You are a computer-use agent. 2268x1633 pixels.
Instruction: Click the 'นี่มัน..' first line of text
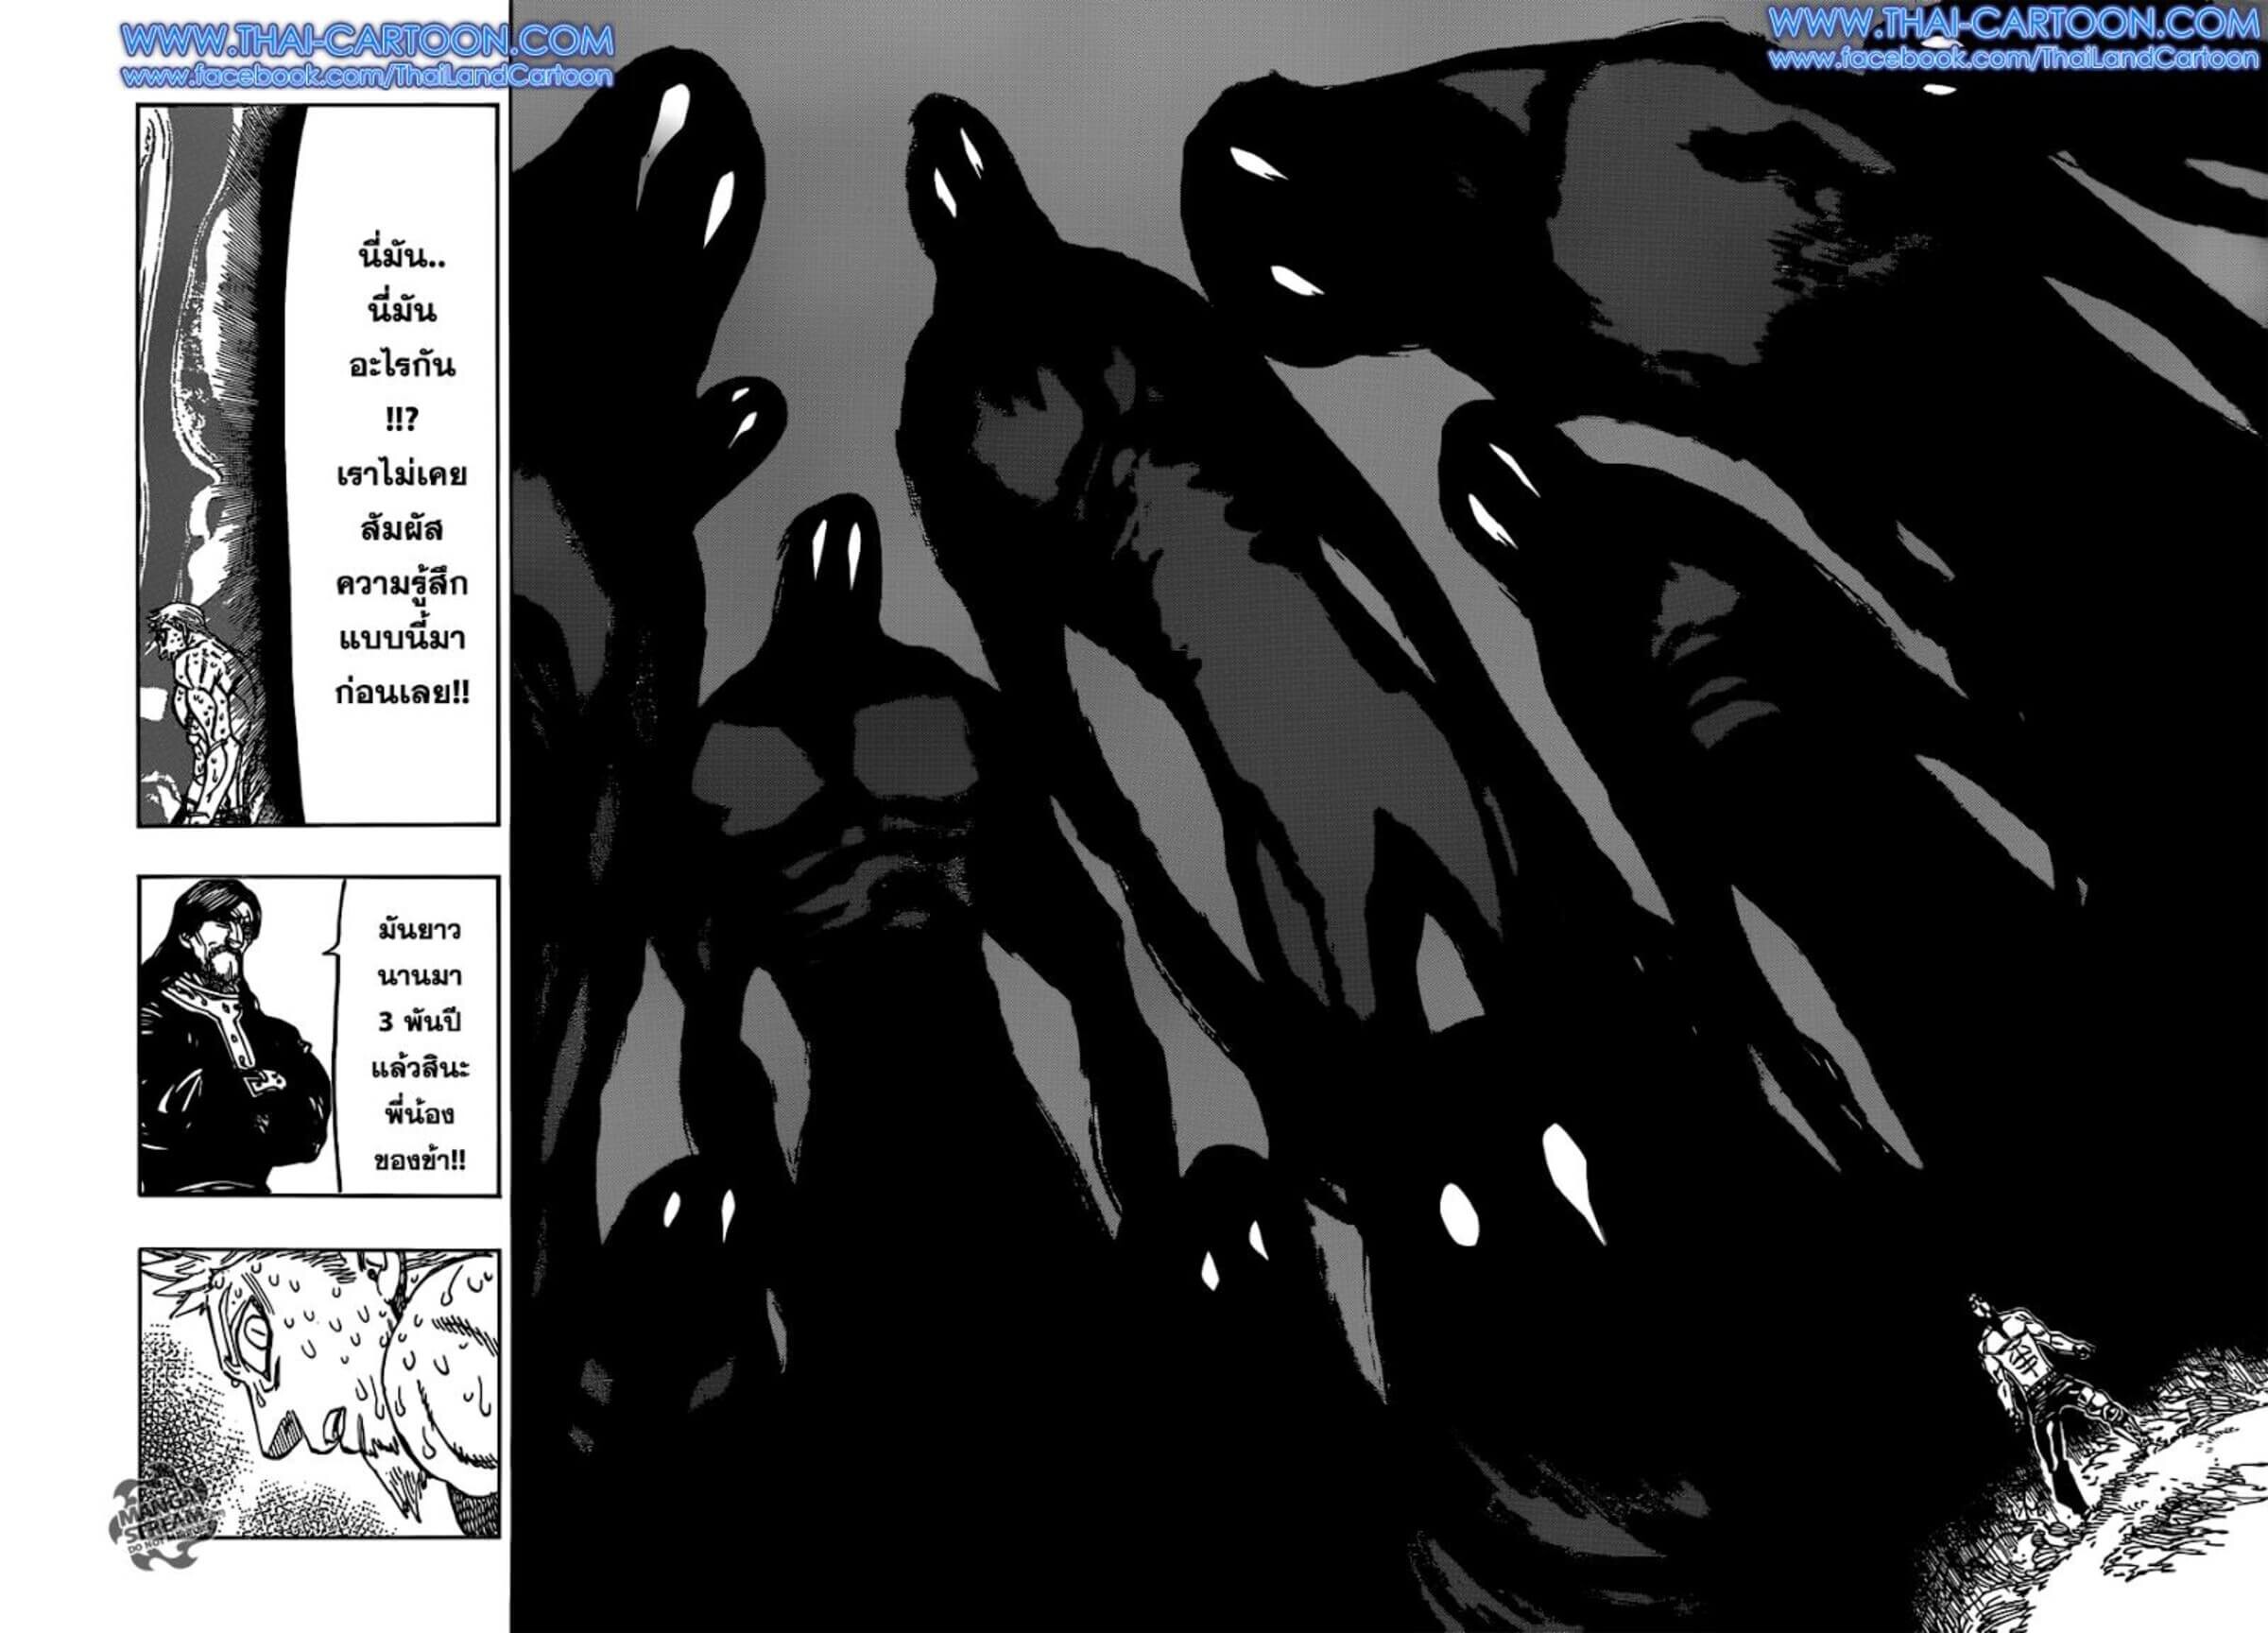click(x=402, y=258)
